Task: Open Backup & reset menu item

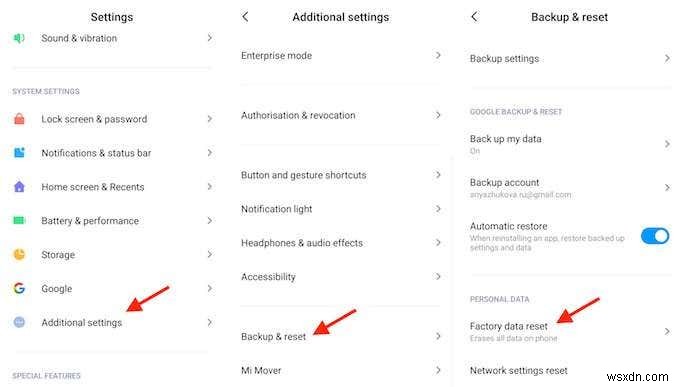Action: click(340, 336)
